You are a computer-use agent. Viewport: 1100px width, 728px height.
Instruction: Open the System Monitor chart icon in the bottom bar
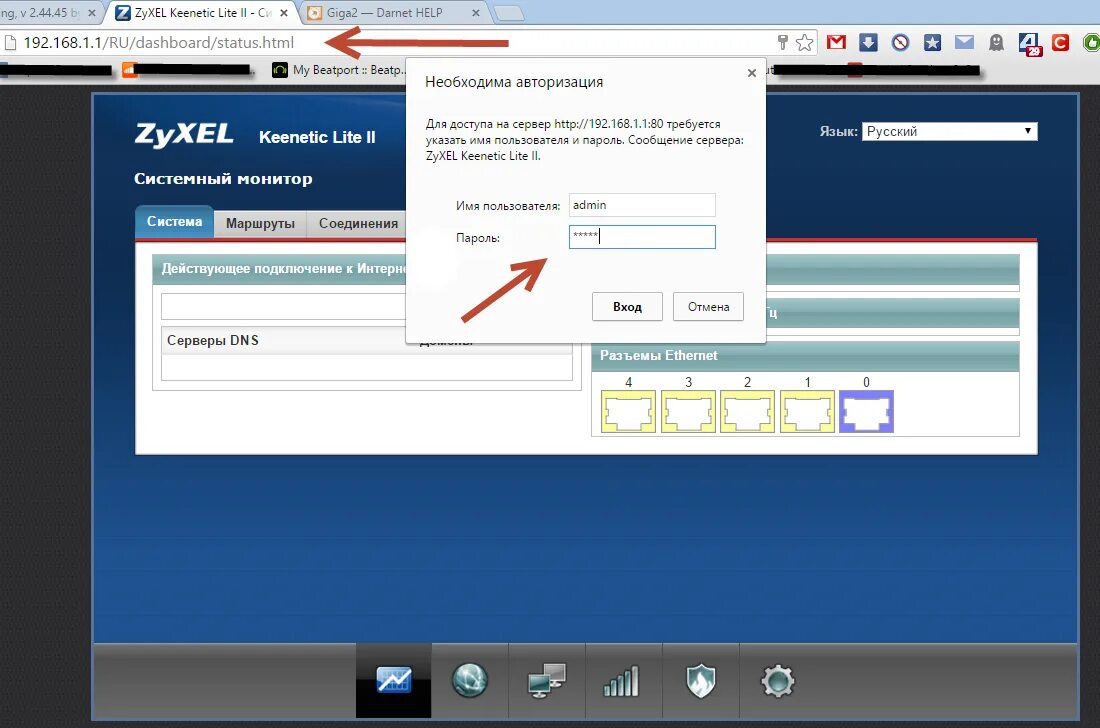tap(394, 680)
